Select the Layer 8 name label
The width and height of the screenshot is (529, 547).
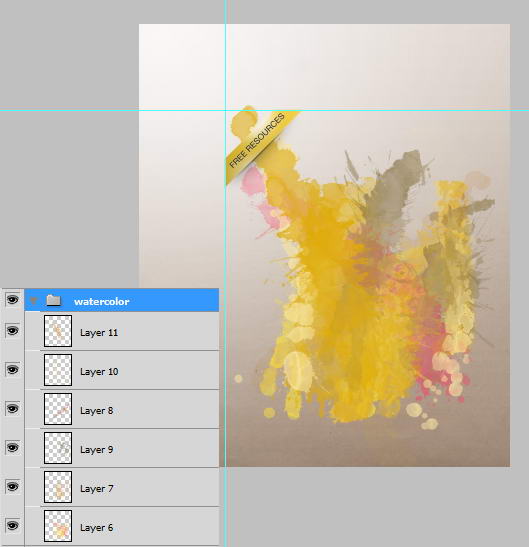coord(97,411)
